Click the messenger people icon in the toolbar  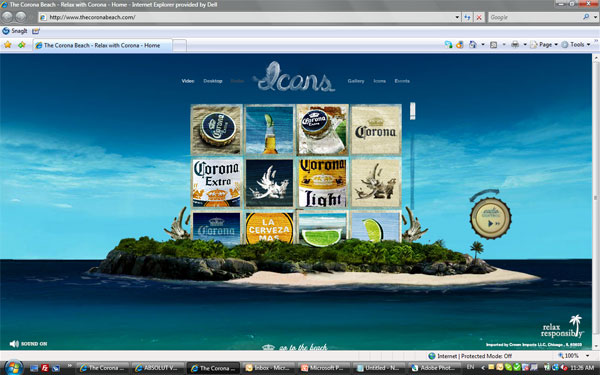click(448, 45)
